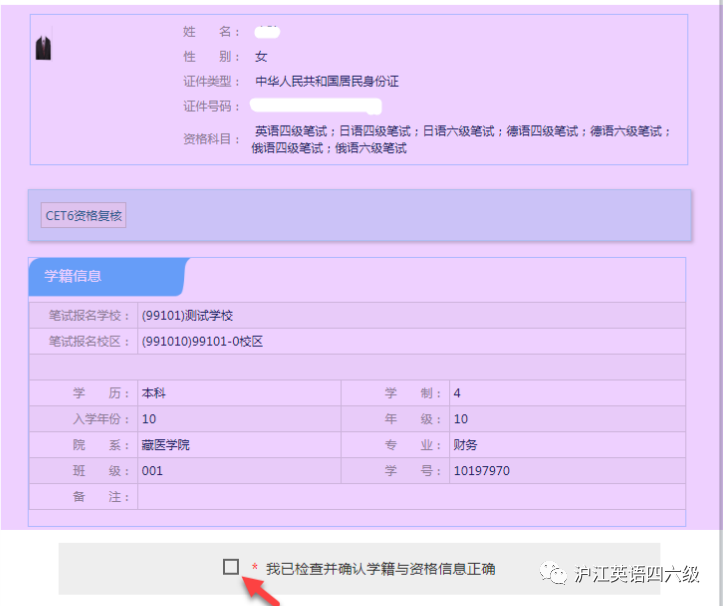Click the 我已检查并确认学籍与资格信息正确 label text
Image resolution: width=723 pixels, height=606 pixels.
click(x=380, y=569)
